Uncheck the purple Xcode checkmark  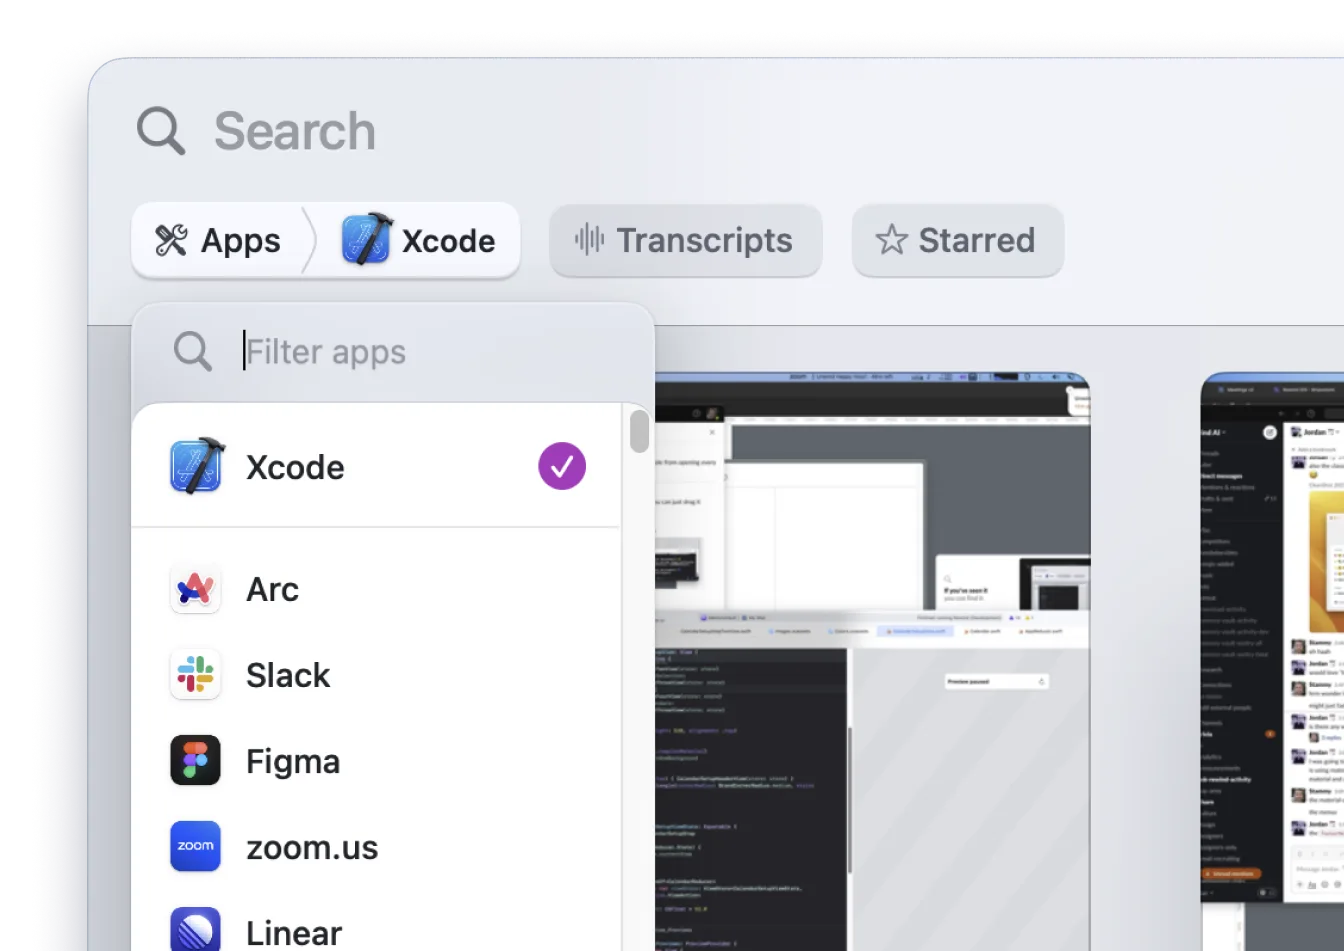[x=562, y=466]
